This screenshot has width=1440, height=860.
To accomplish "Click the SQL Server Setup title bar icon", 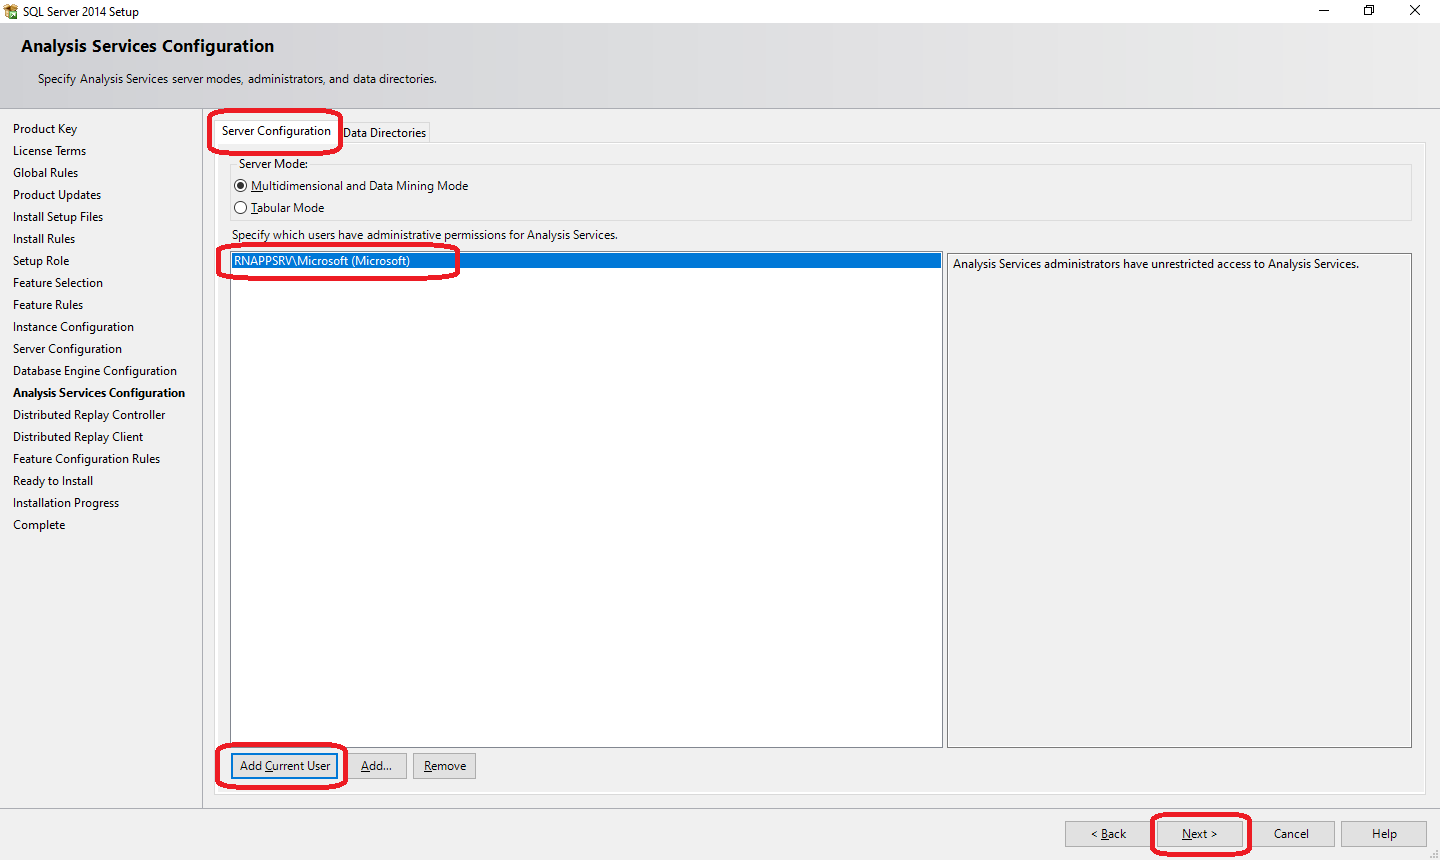I will (x=11, y=11).
